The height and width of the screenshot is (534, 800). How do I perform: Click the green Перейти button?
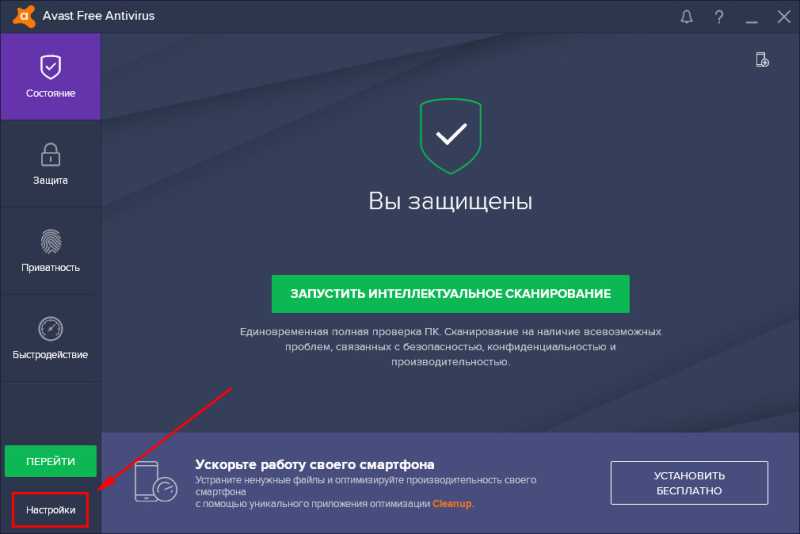(51, 461)
